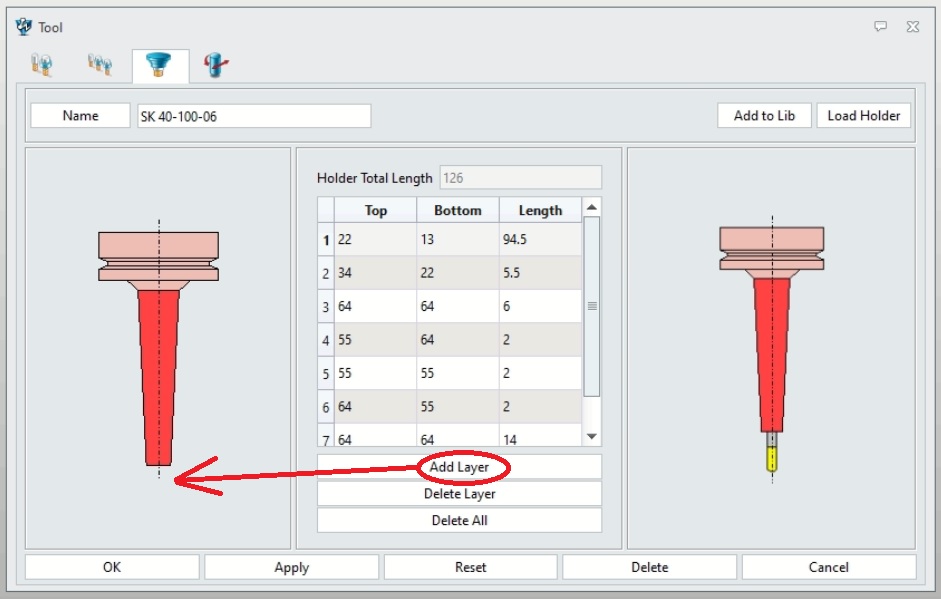This screenshot has height=599, width=941.
Task: Click the Load Holder button
Action: click(x=864, y=116)
